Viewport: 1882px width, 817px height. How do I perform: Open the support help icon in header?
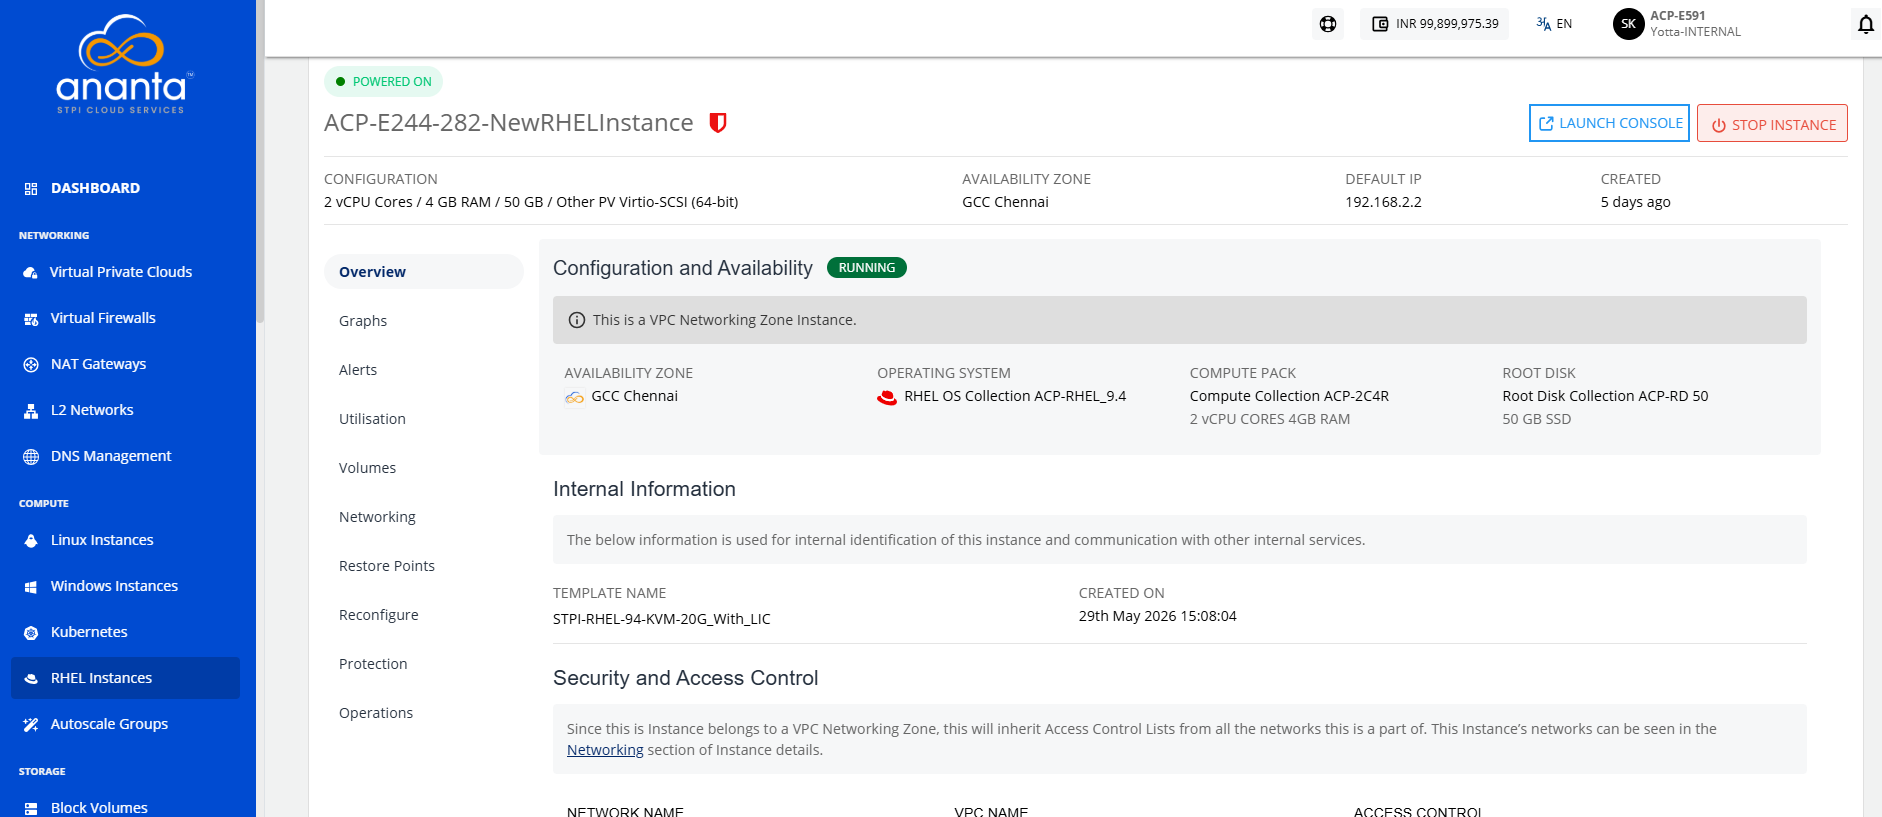1327,24
